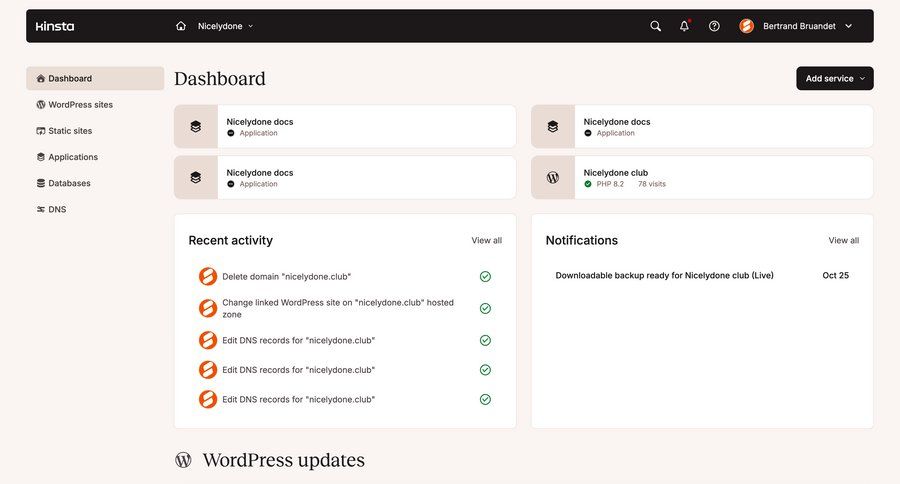
Task: Open the notifications bell icon
Action: click(x=684, y=26)
